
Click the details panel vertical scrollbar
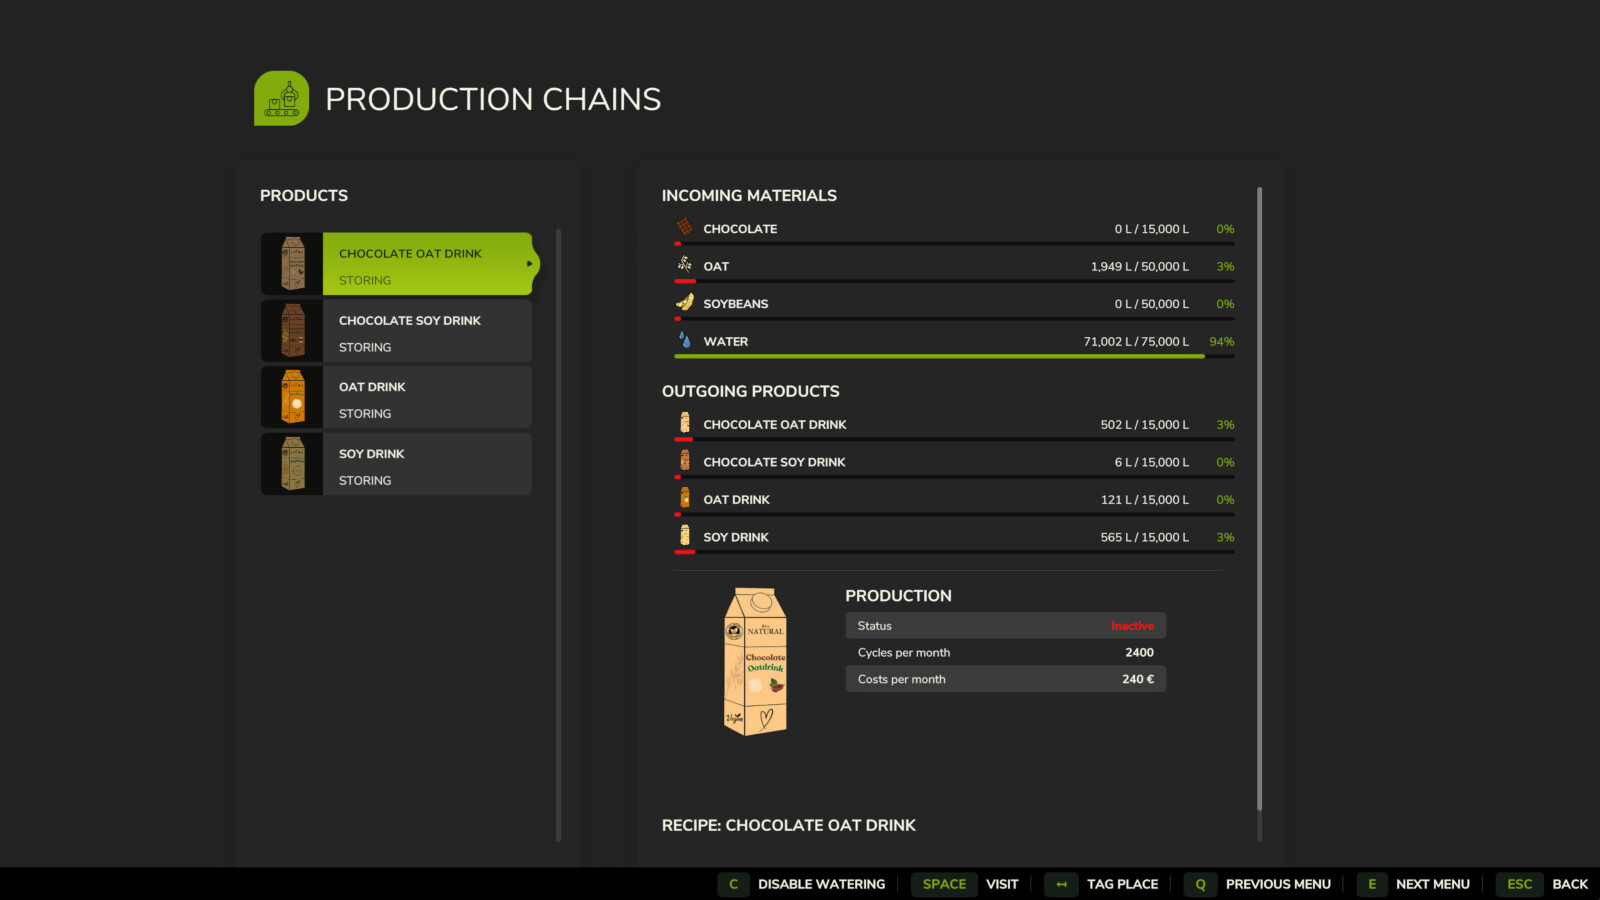pos(1259,500)
